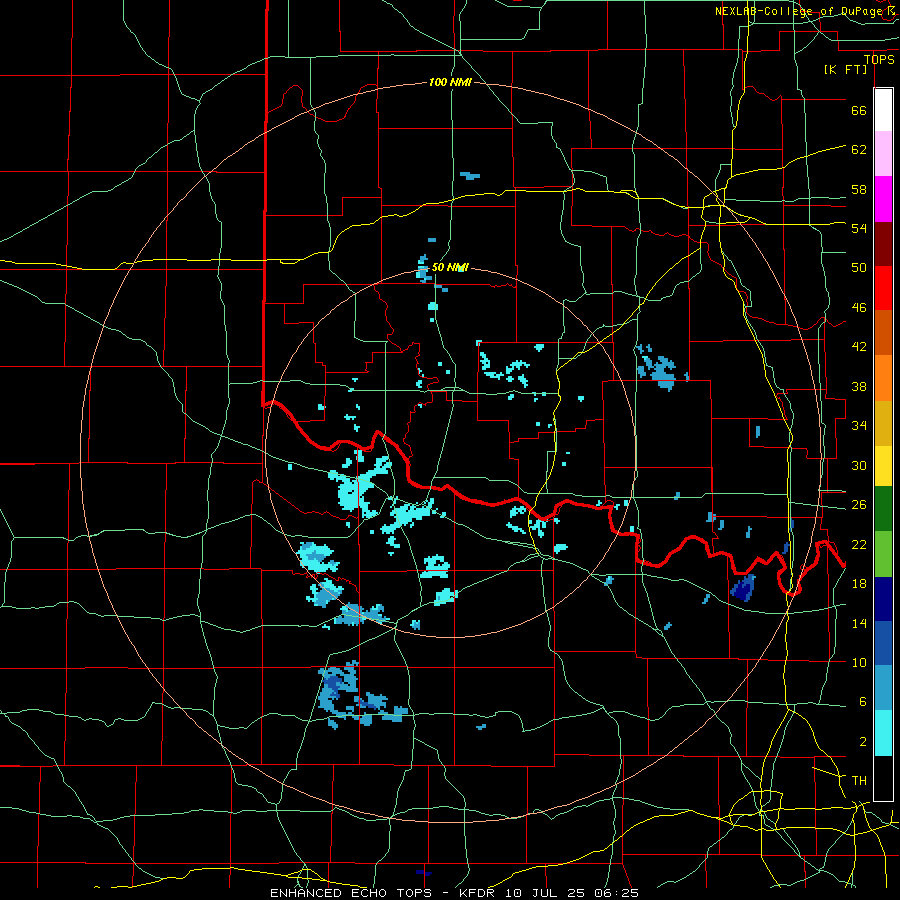
Task: Click the magenta band near 58
Action: click(x=883, y=199)
